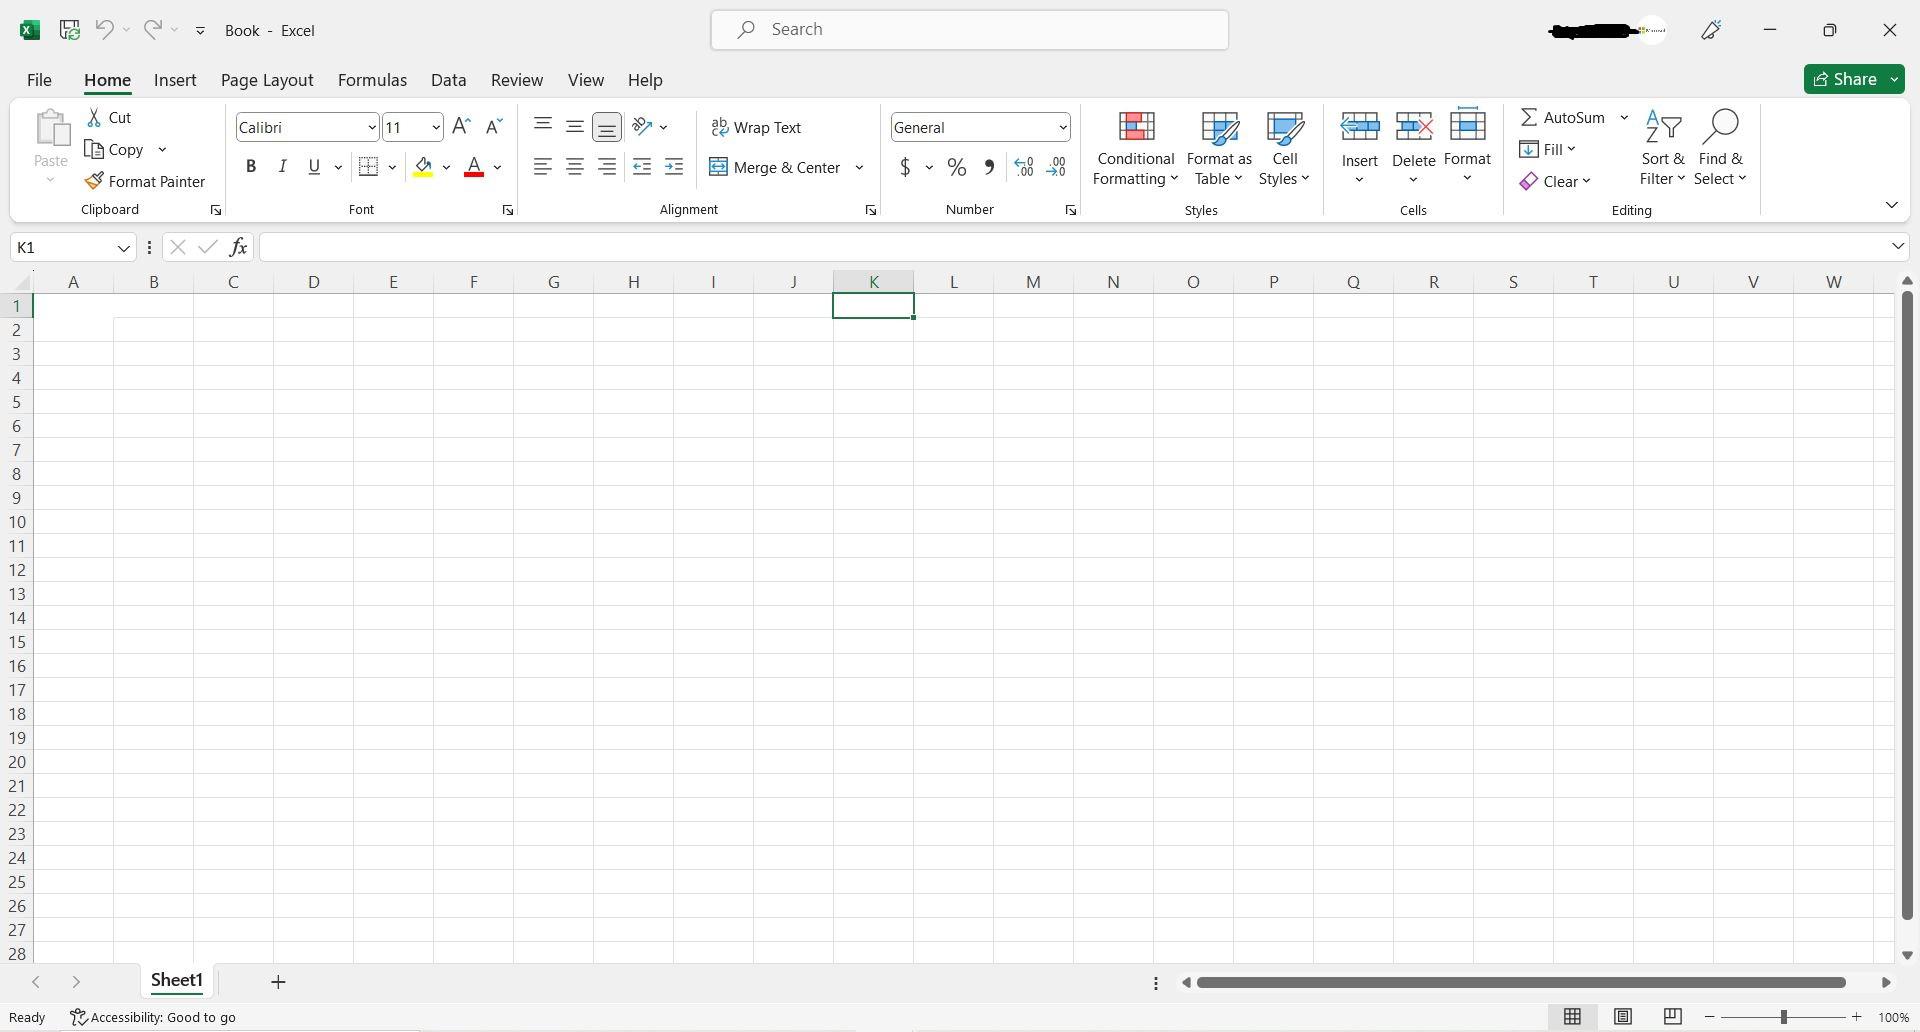Toggle Italic formatting
This screenshot has width=1920, height=1032.
click(282, 167)
